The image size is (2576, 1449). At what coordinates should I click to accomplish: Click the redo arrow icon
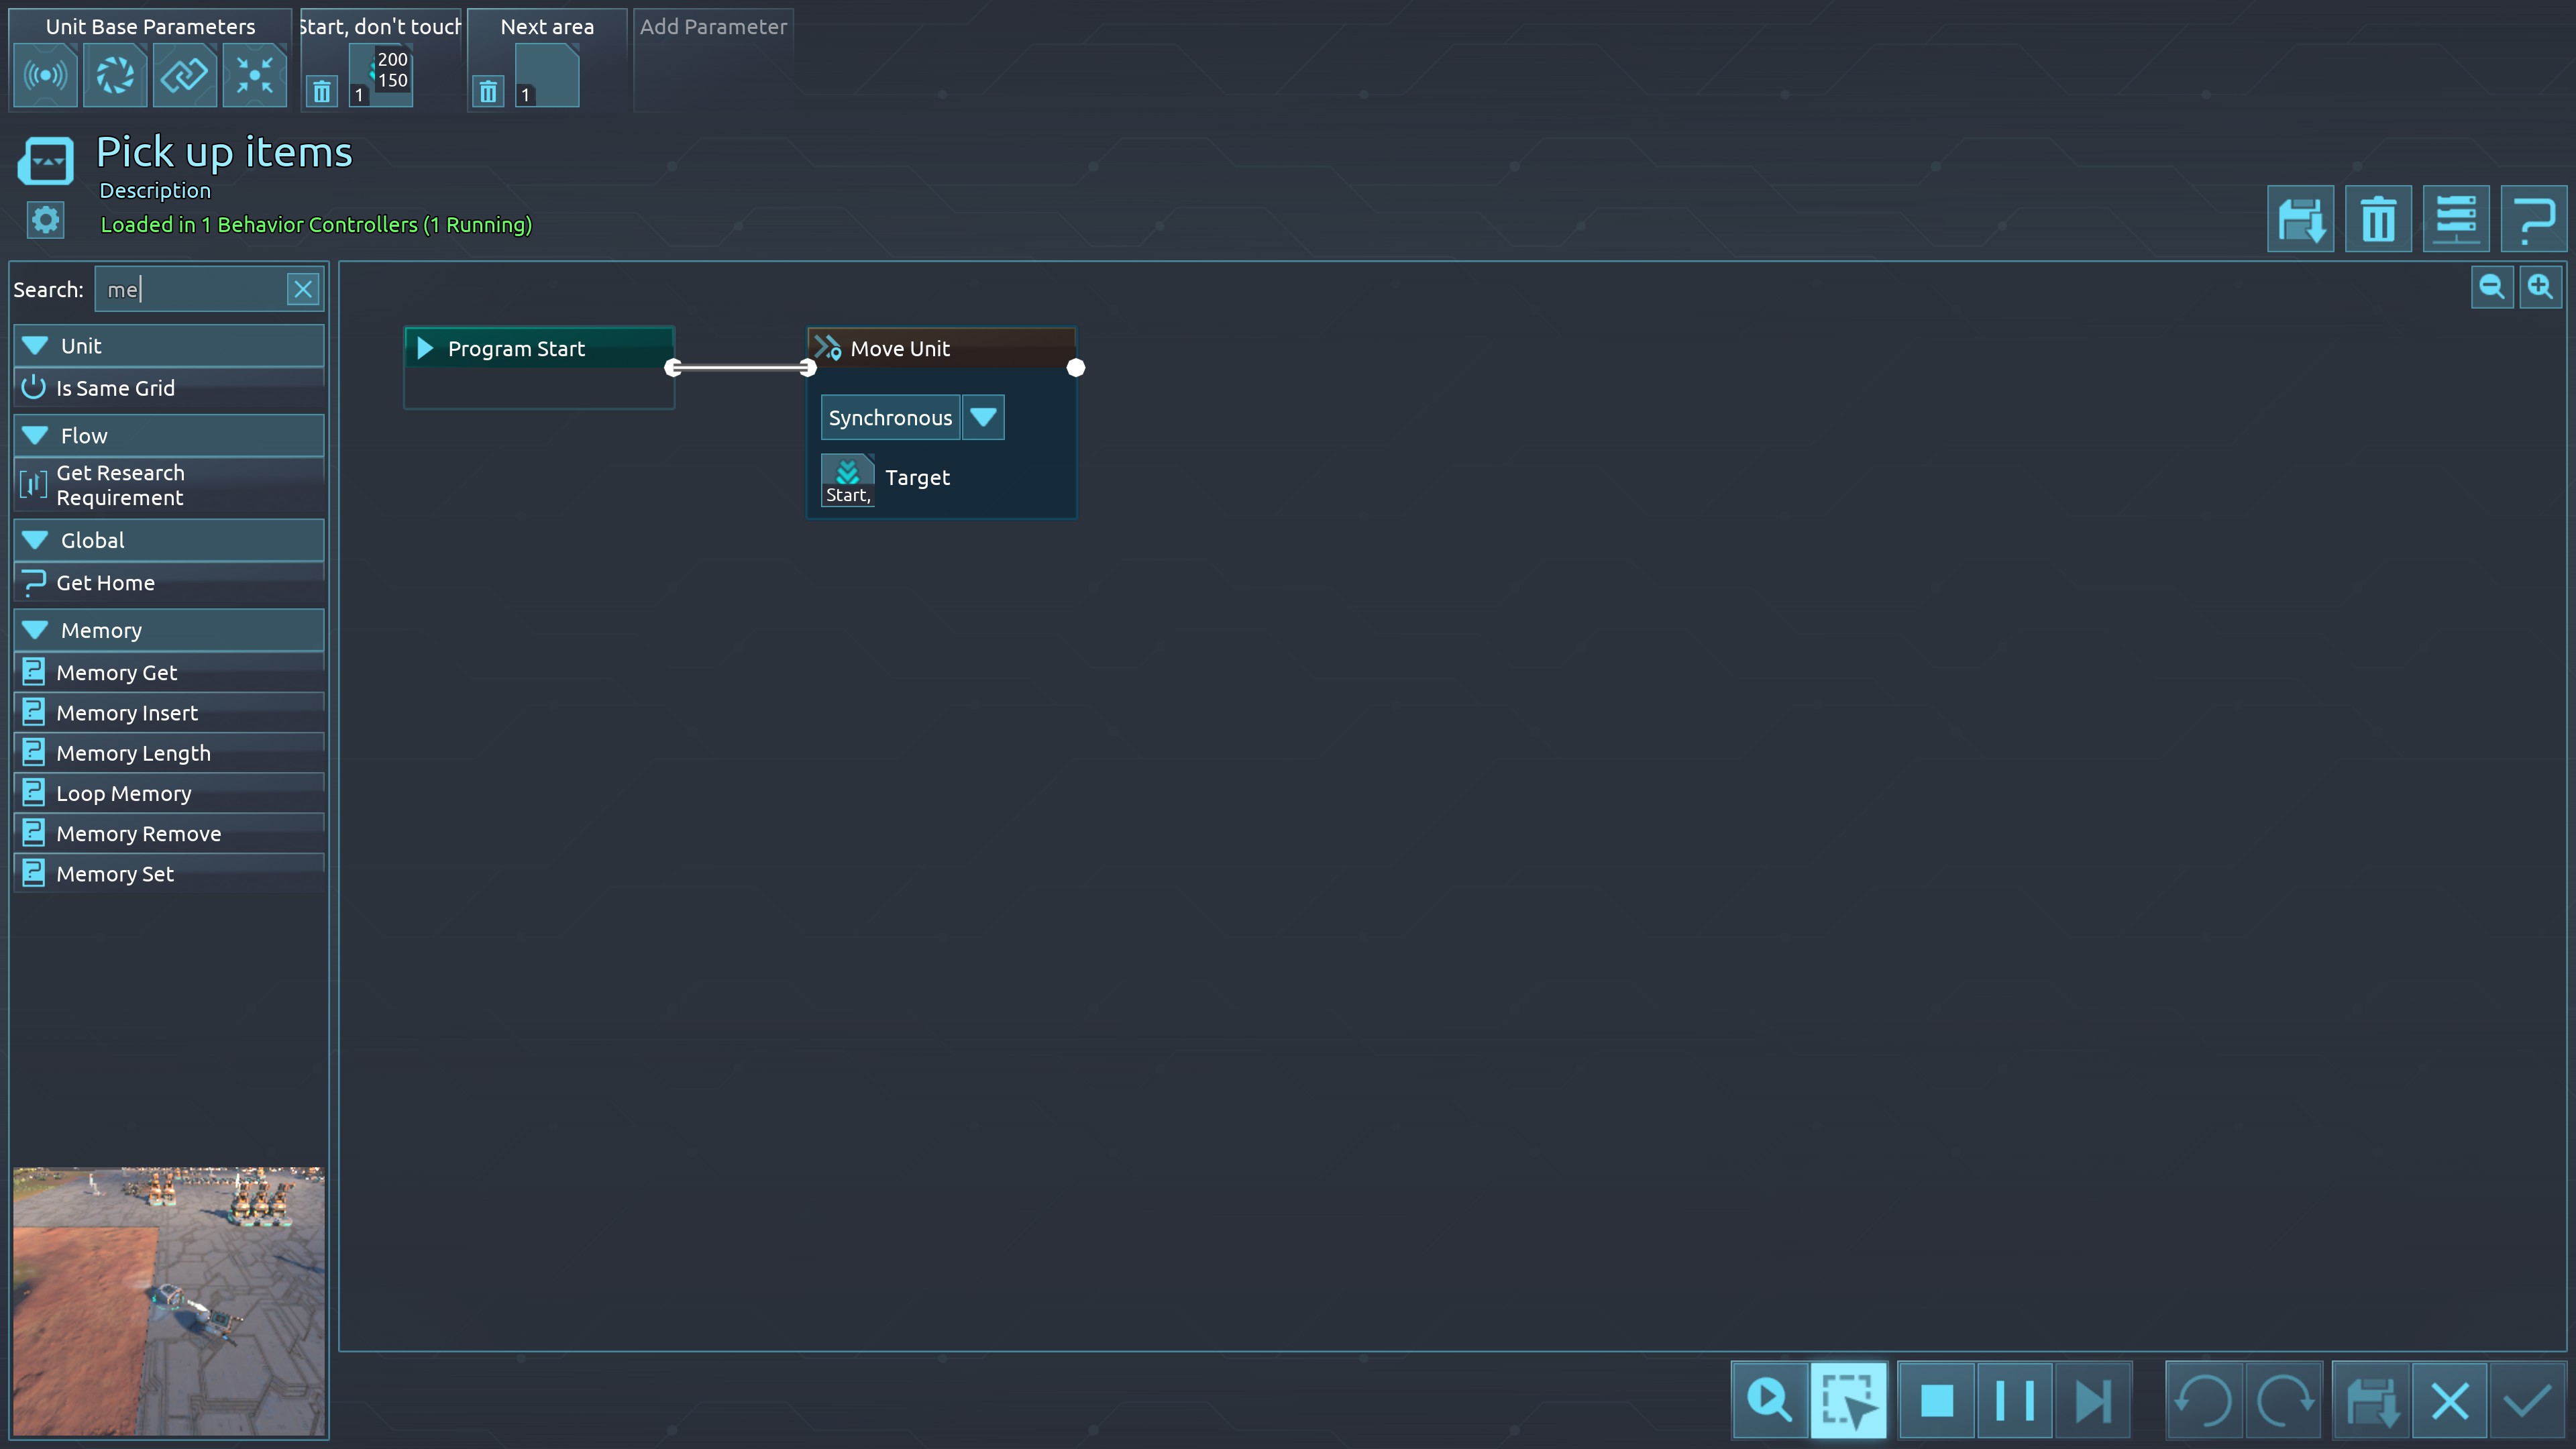pyautogui.click(x=2284, y=1400)
